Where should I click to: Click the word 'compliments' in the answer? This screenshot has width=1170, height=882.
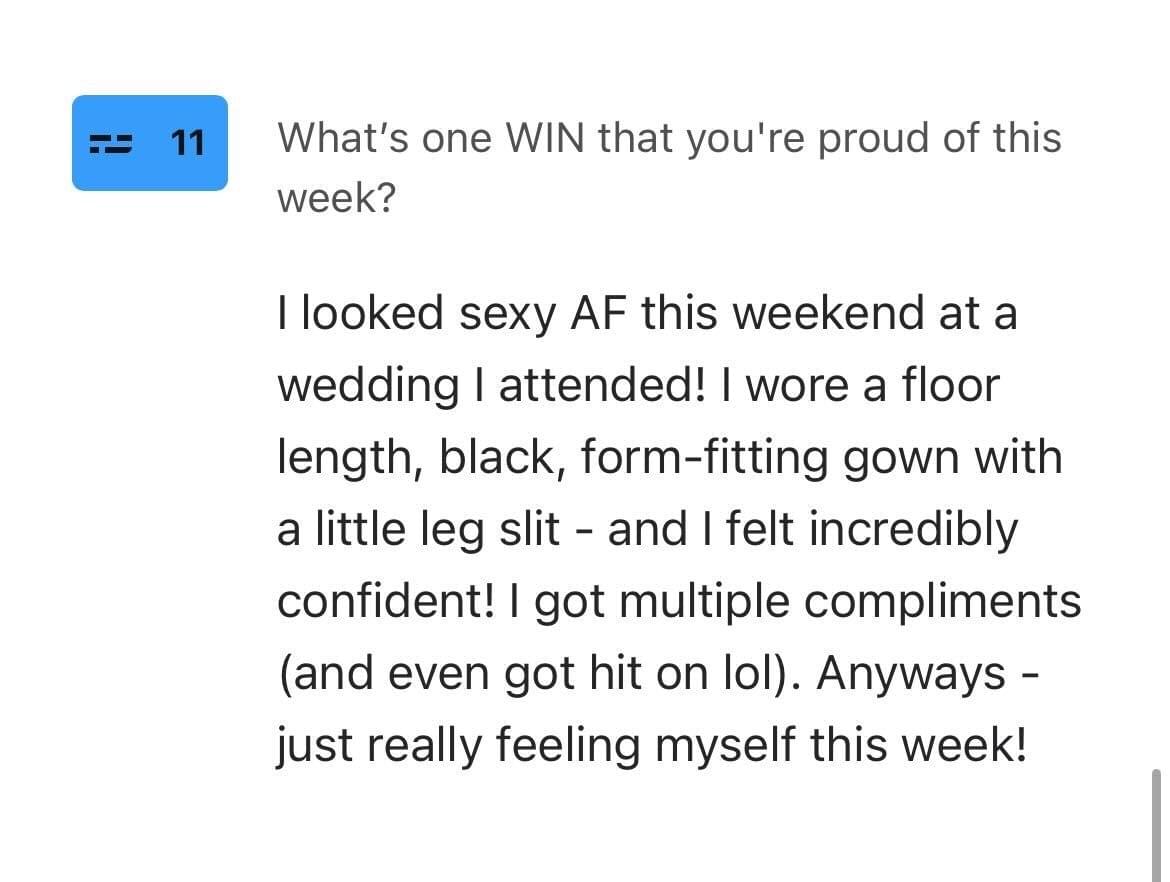(x=943, y=603)
